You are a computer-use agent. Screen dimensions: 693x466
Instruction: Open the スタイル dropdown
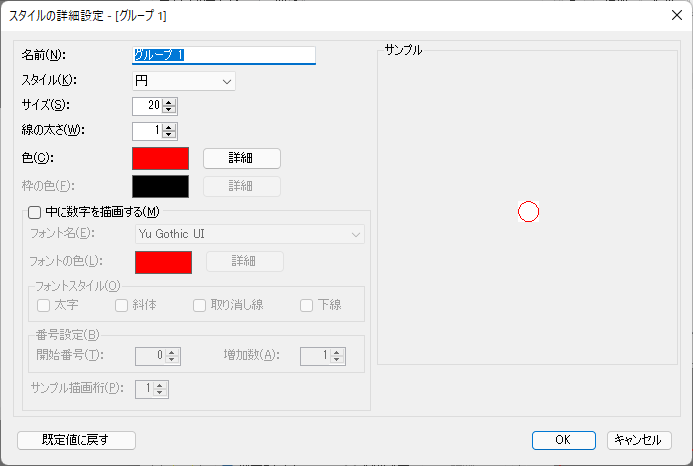184,81
